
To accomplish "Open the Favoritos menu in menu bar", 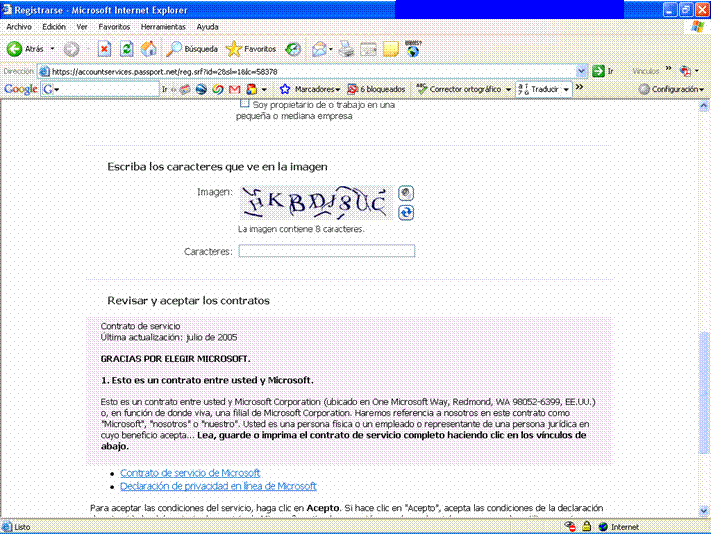I will point(114,26).
